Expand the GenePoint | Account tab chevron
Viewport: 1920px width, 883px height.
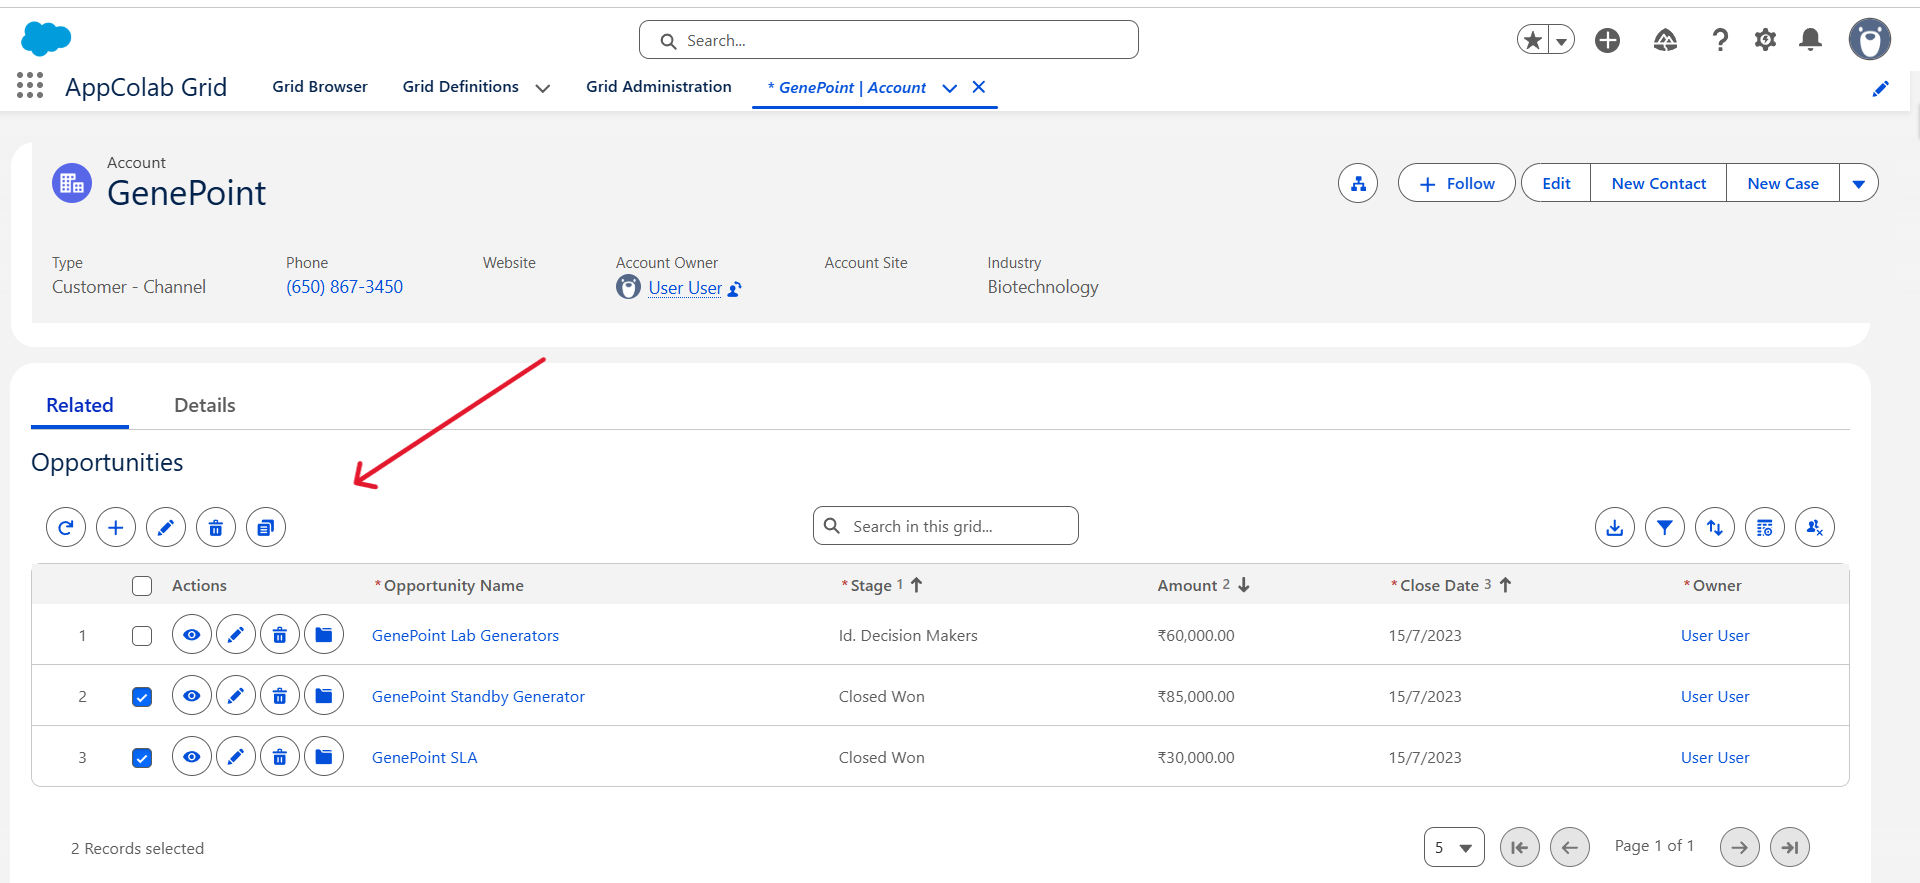(950, 88)
